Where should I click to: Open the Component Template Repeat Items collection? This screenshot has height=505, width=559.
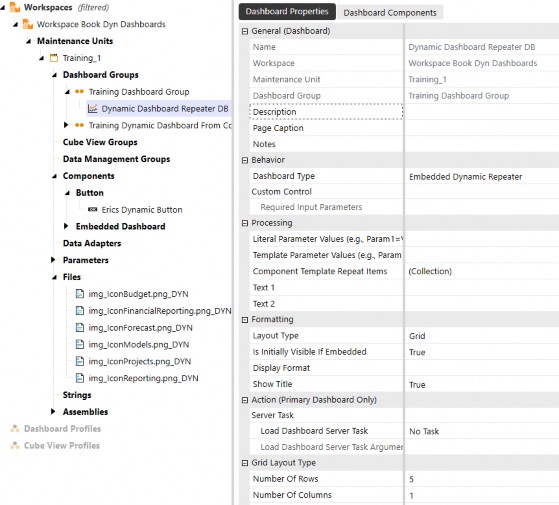[482, 271]
